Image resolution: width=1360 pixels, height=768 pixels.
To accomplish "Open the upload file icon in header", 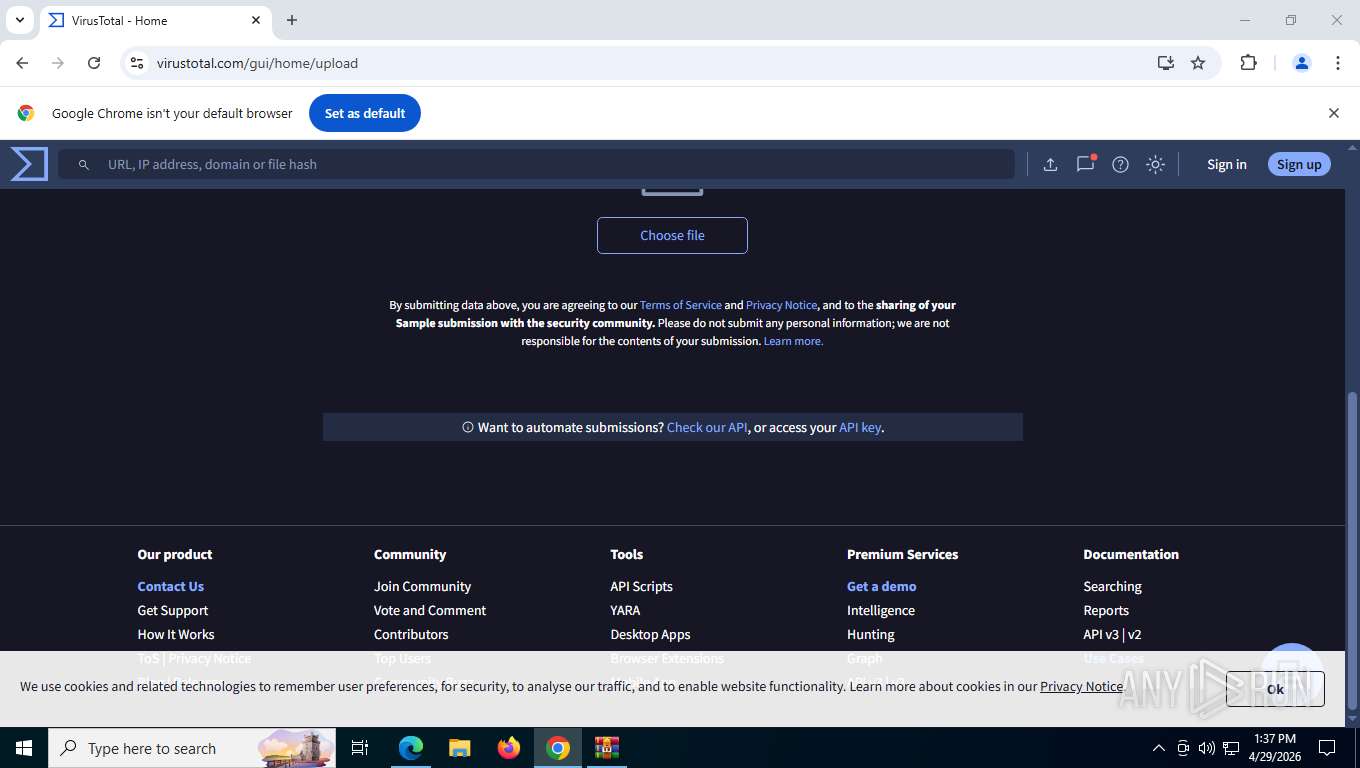I will point(1050,164).
